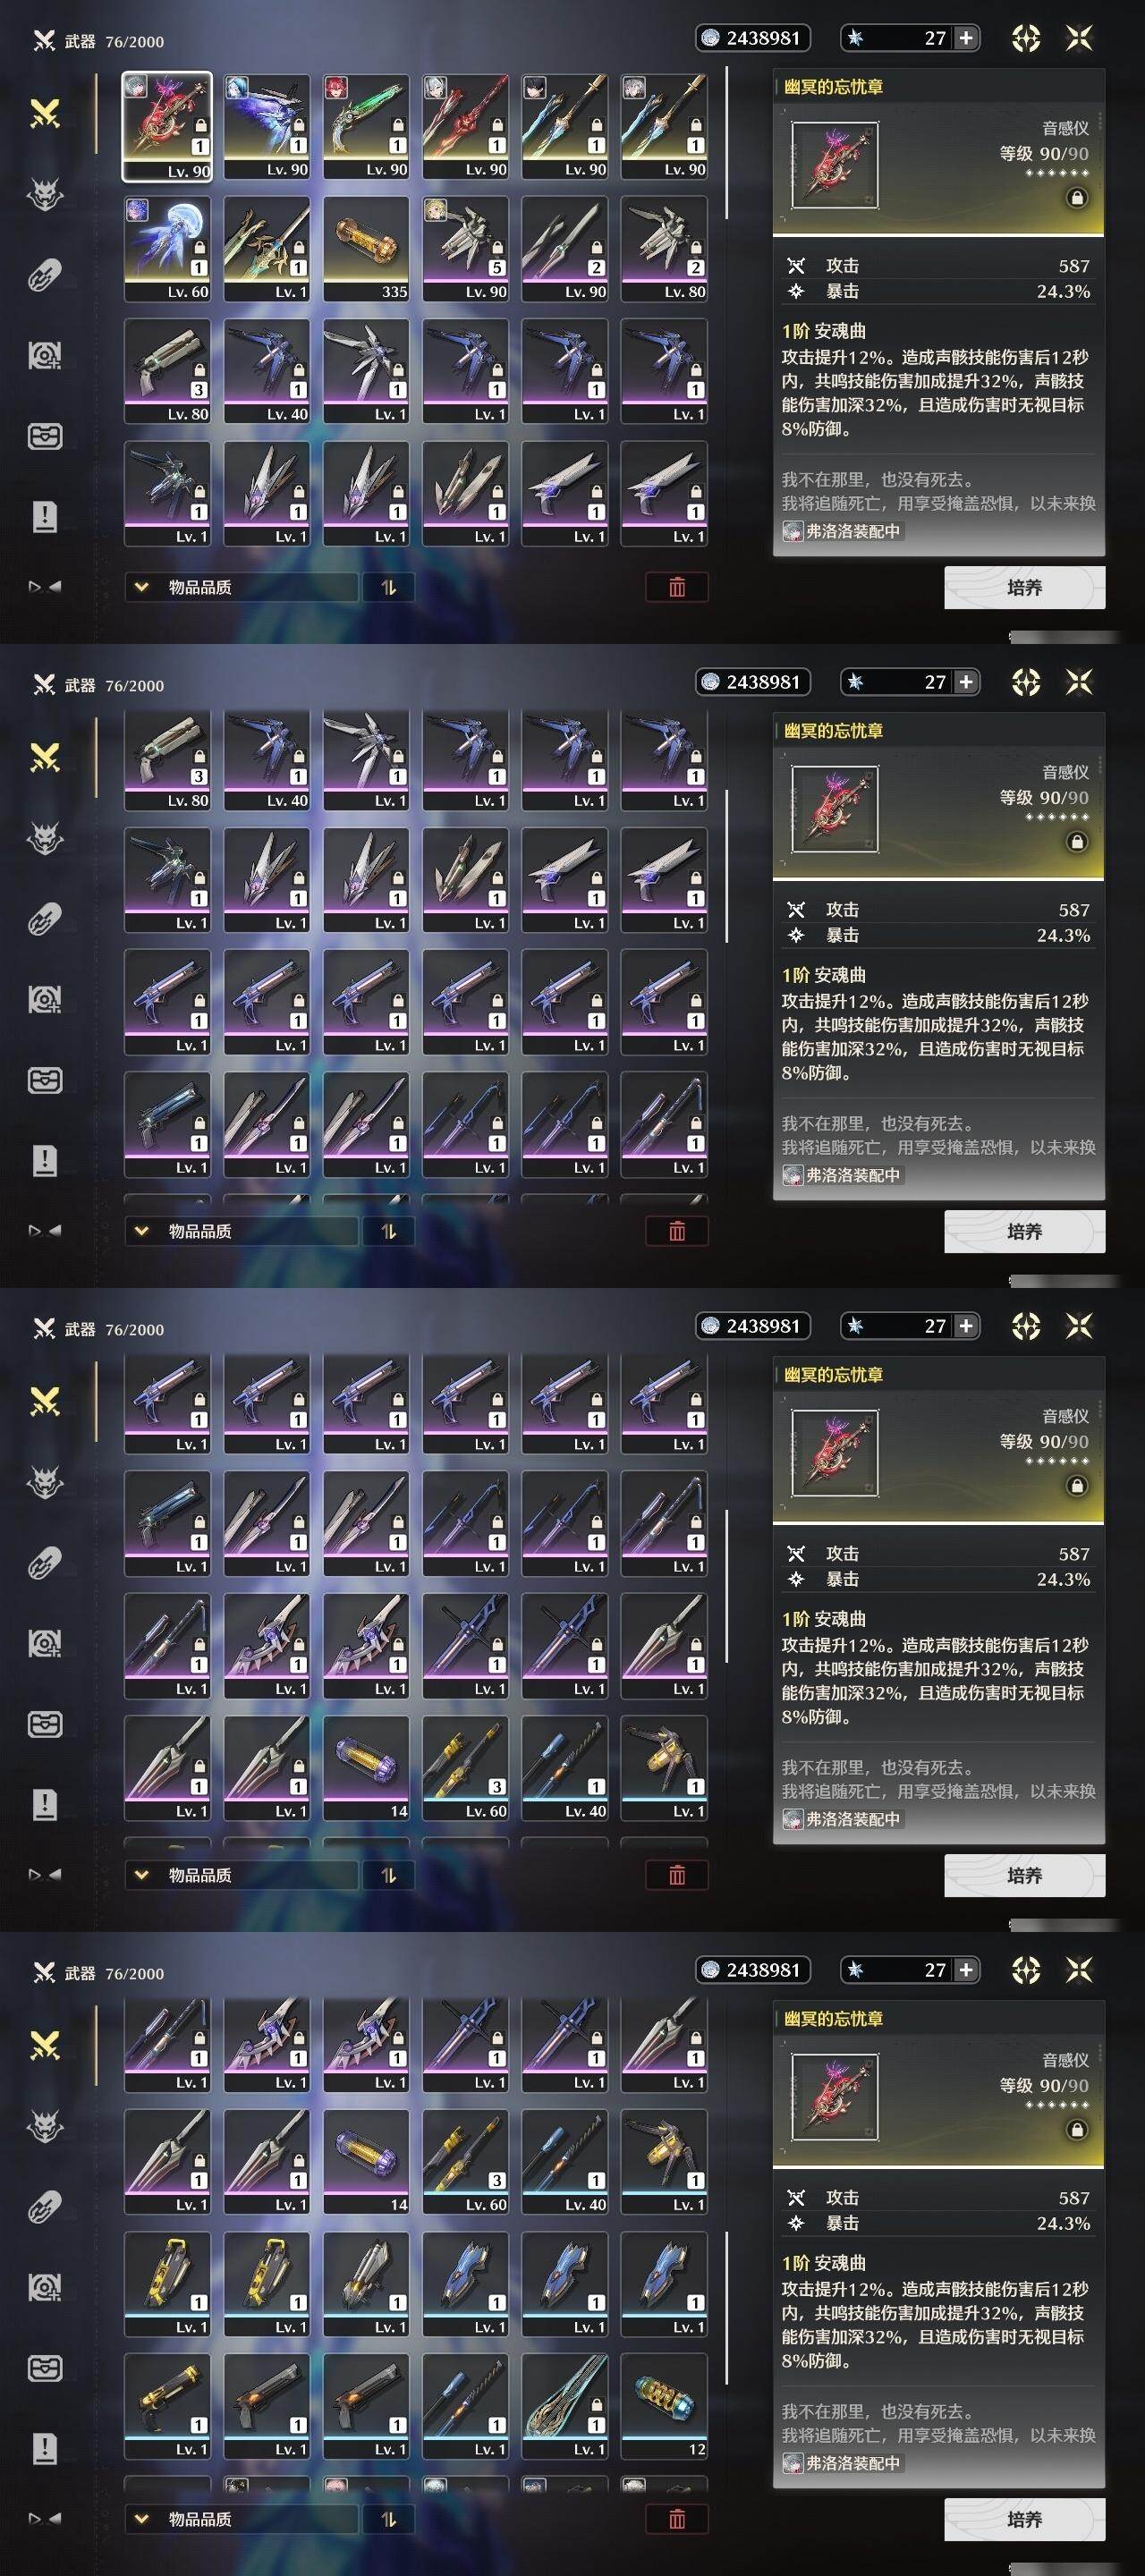The height and width of the screenshot is (2576, 1145).
Task: Select the Lv. 80 gauntlets with rank 2
Action: point(664,249)
